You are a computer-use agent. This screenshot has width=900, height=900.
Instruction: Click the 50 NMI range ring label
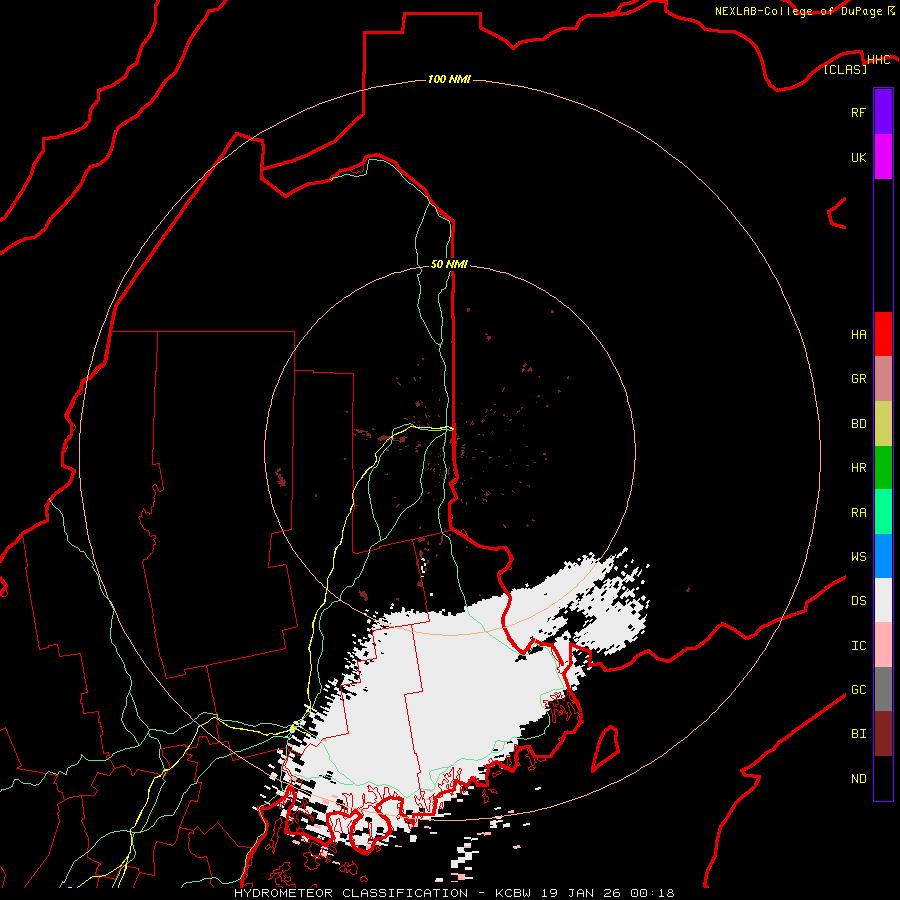[x=449, y=264]
